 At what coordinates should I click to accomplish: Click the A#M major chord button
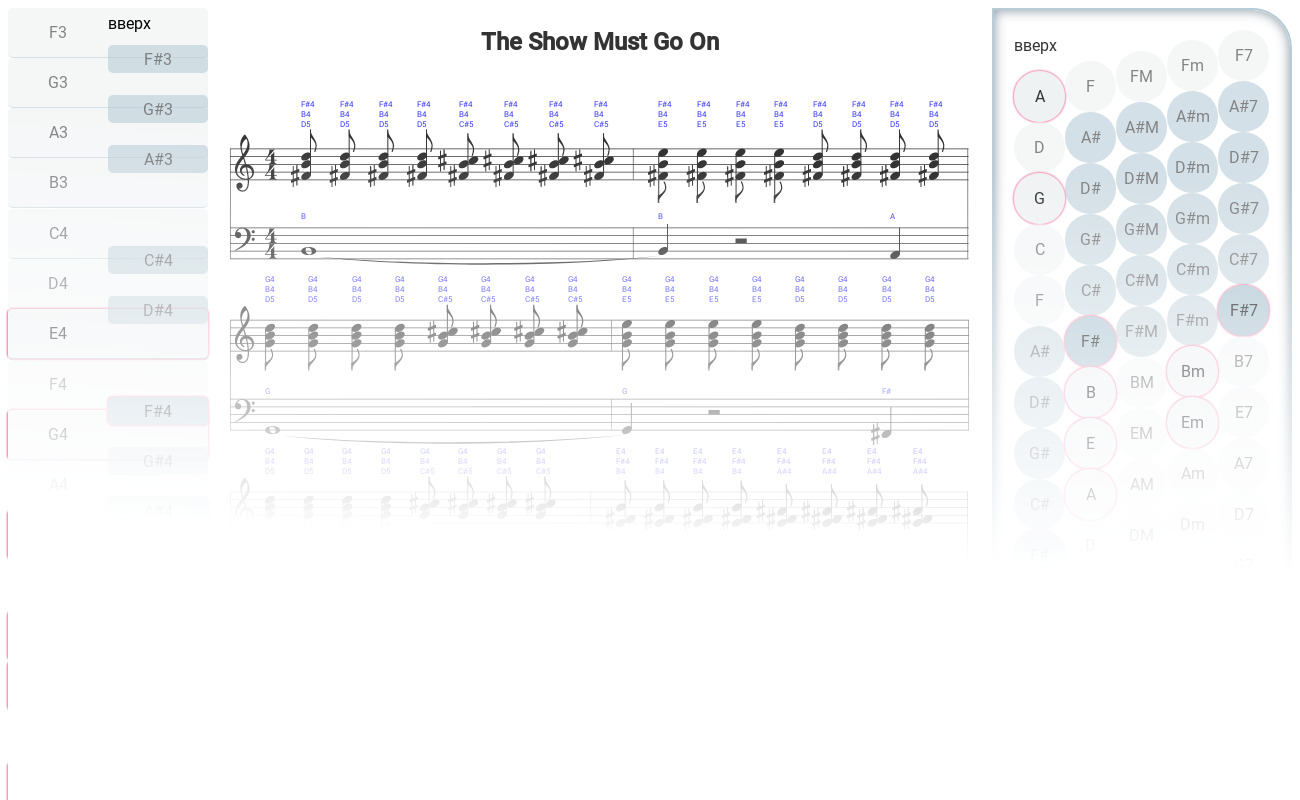[x=1141, y=127]
